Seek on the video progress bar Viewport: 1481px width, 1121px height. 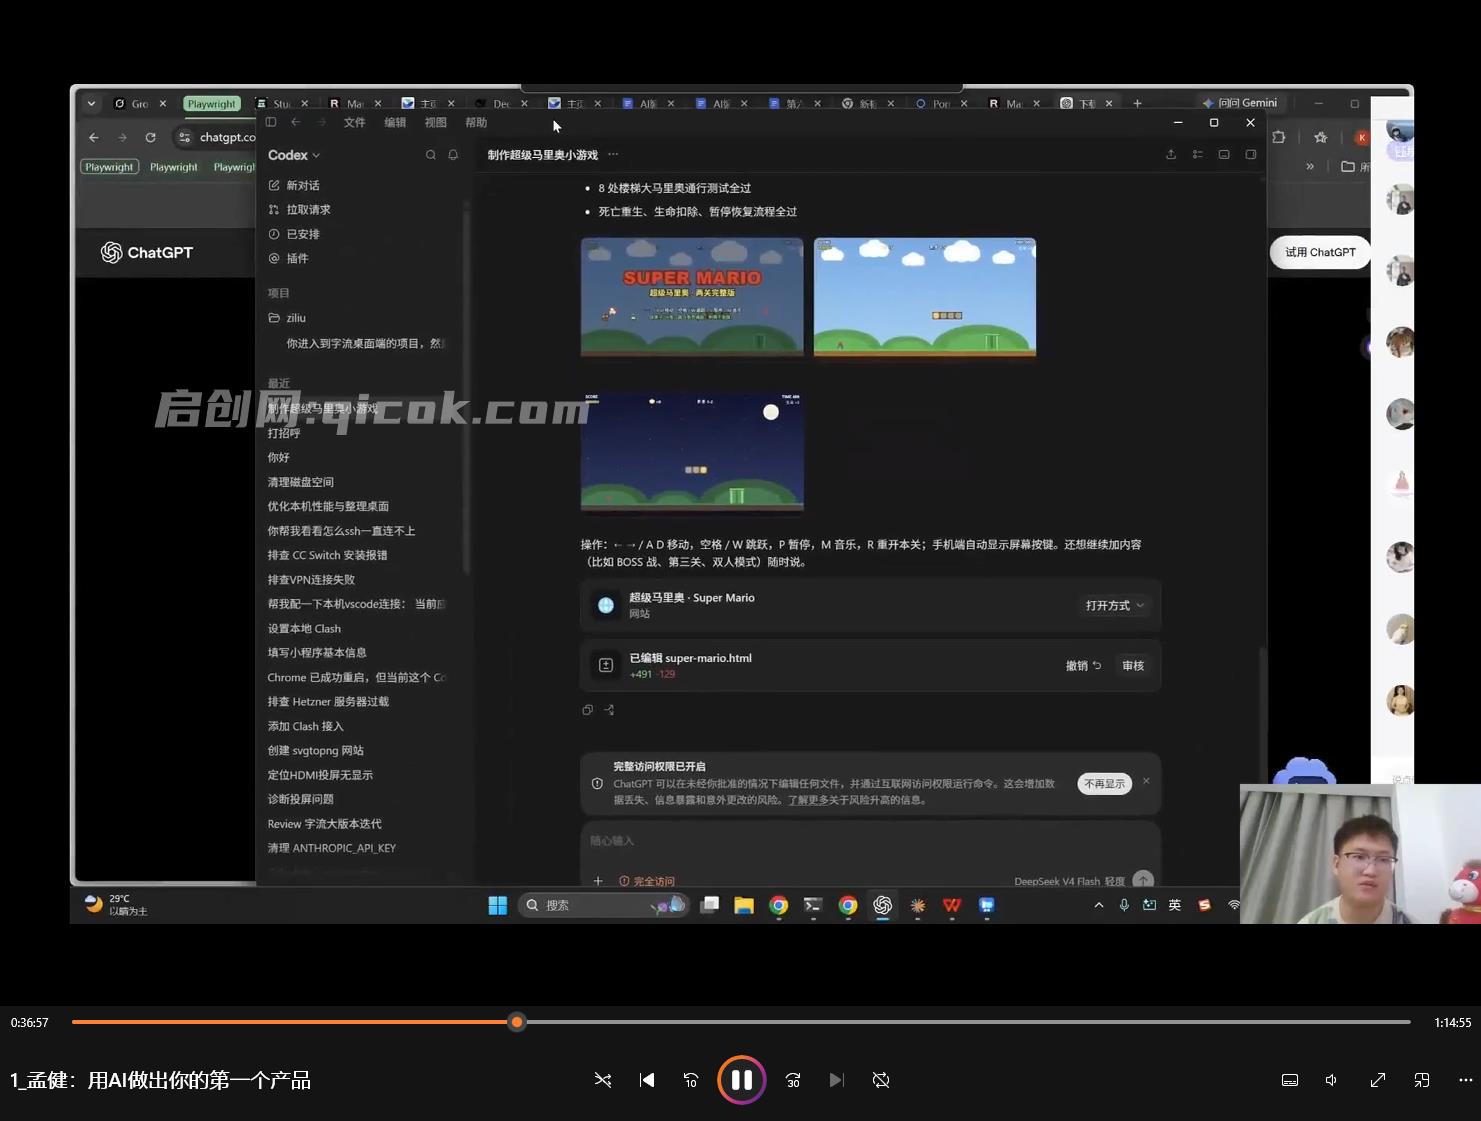pyautogui.click(x=741, y=1022)
